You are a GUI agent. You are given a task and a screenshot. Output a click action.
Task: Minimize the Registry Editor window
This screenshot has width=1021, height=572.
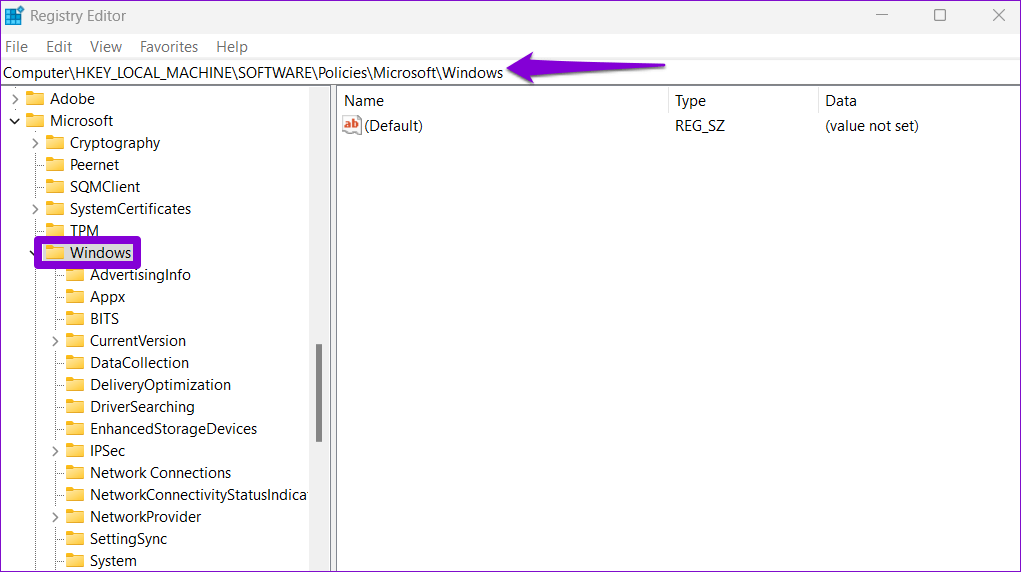pos(882,15)
